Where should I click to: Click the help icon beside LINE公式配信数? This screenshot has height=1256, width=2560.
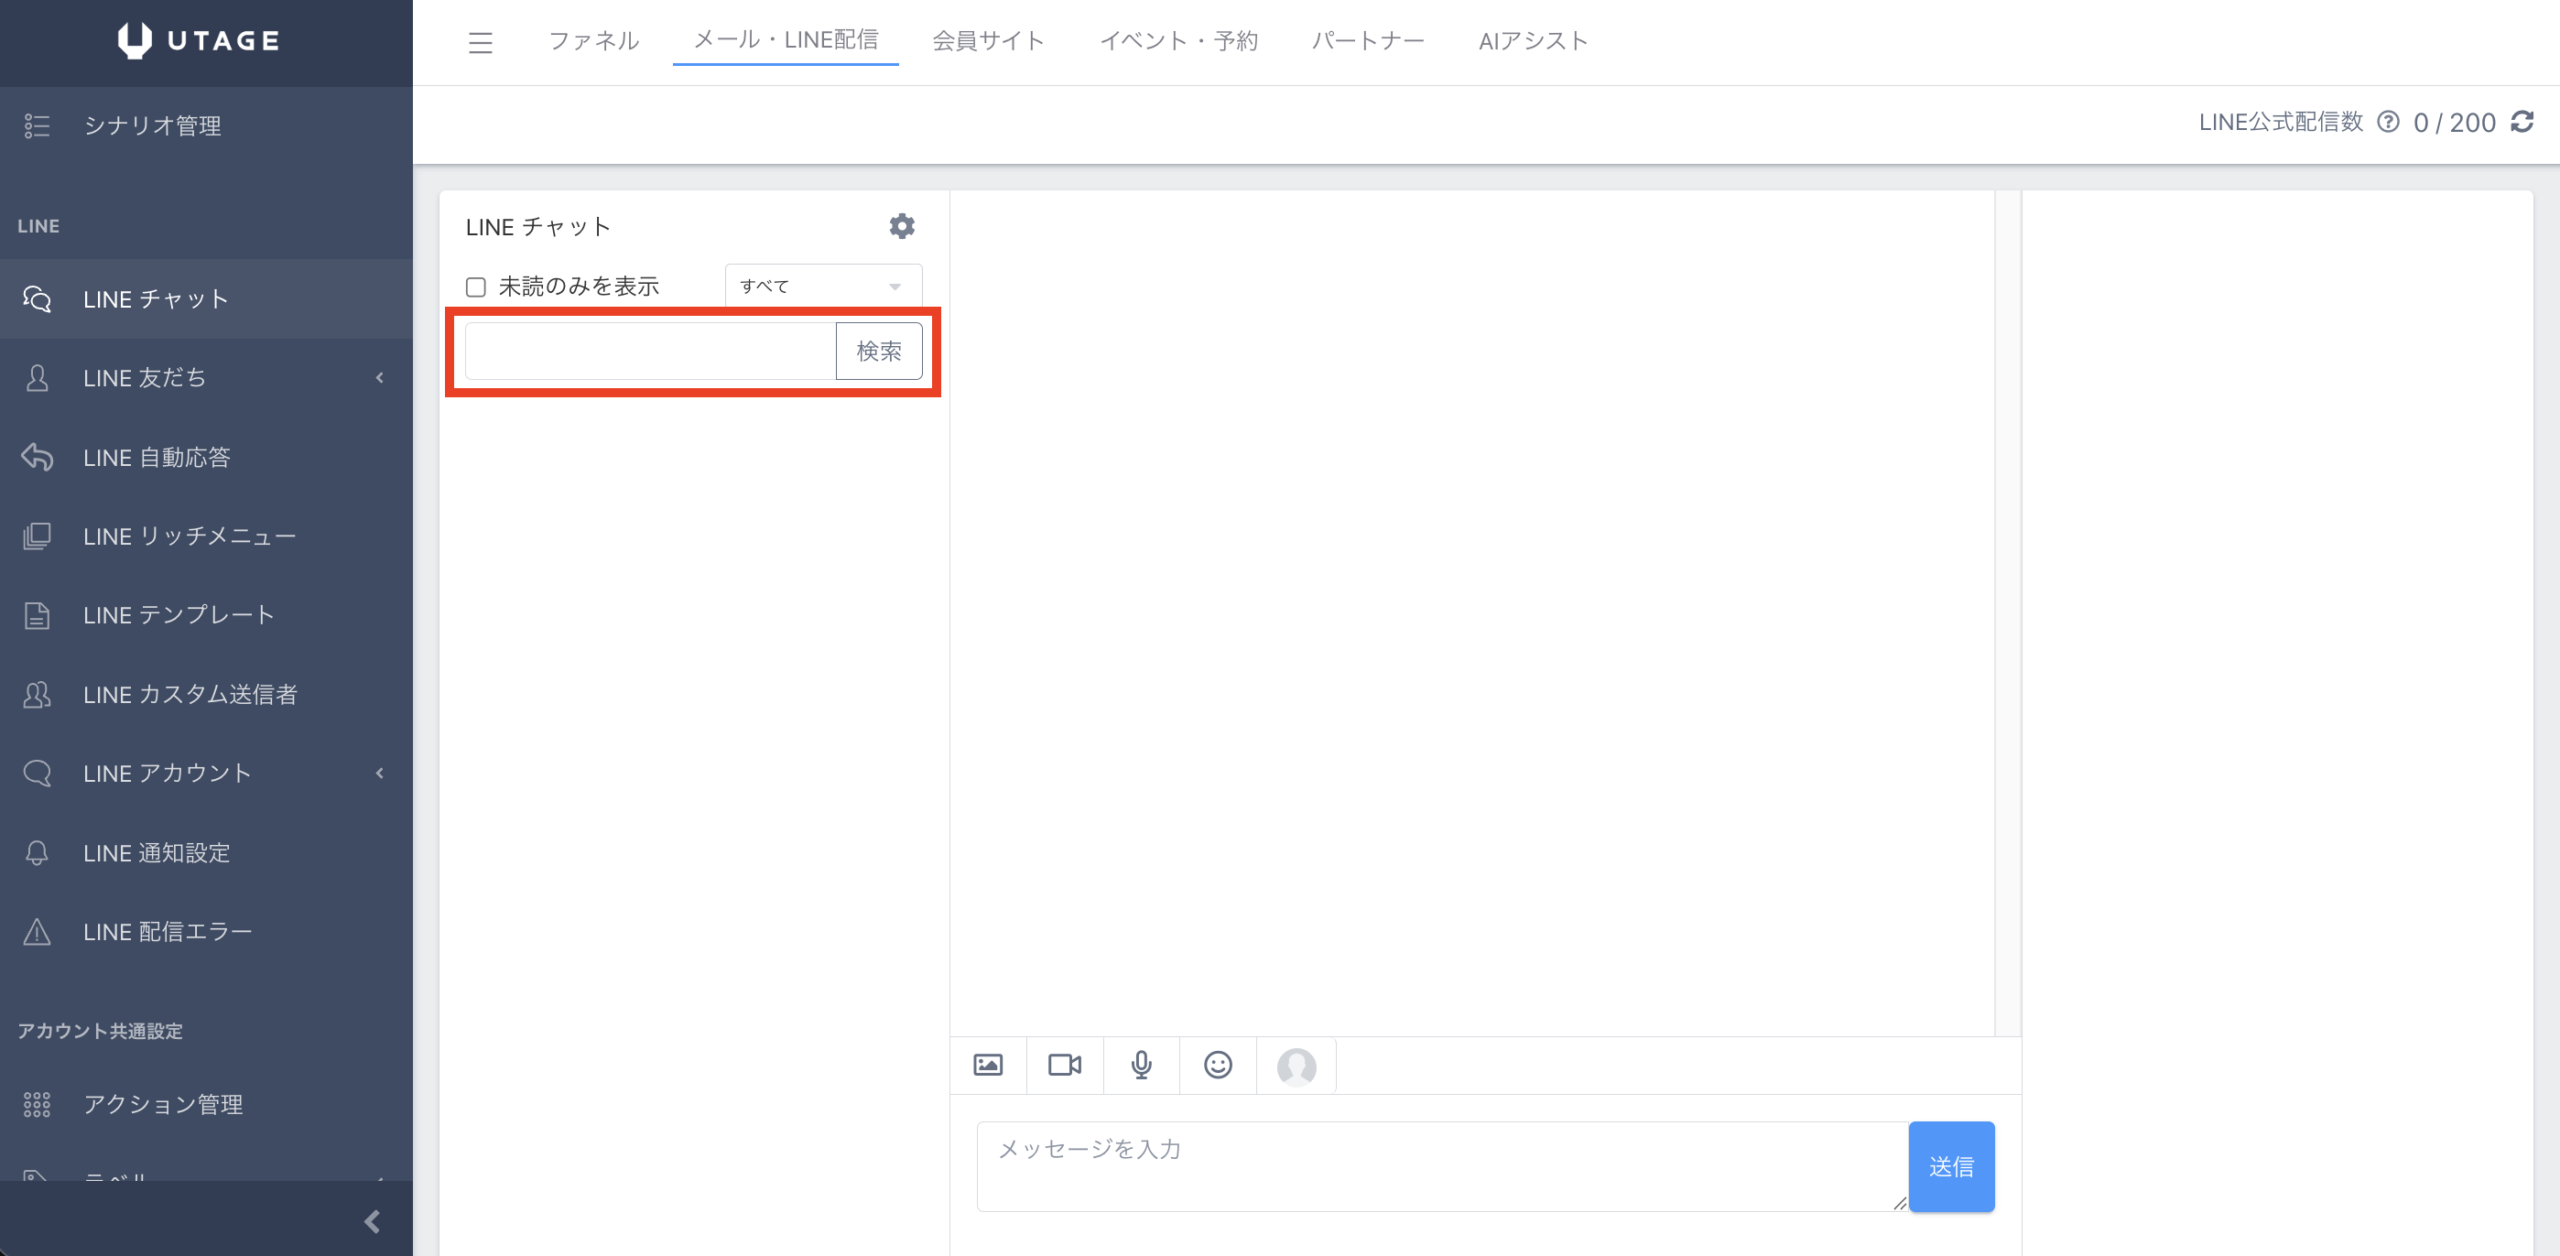pyautogui.click(x=2388, y=122)
